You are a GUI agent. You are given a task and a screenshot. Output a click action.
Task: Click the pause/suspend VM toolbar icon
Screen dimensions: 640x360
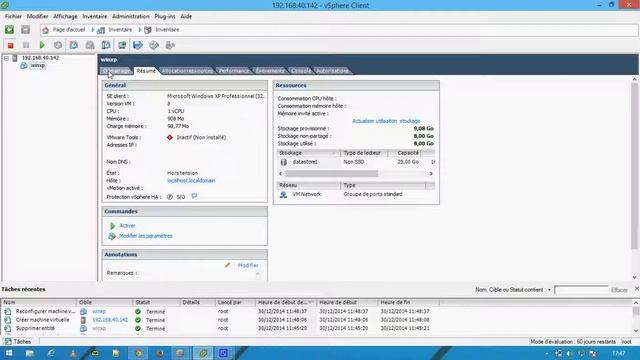coord(26,45)
